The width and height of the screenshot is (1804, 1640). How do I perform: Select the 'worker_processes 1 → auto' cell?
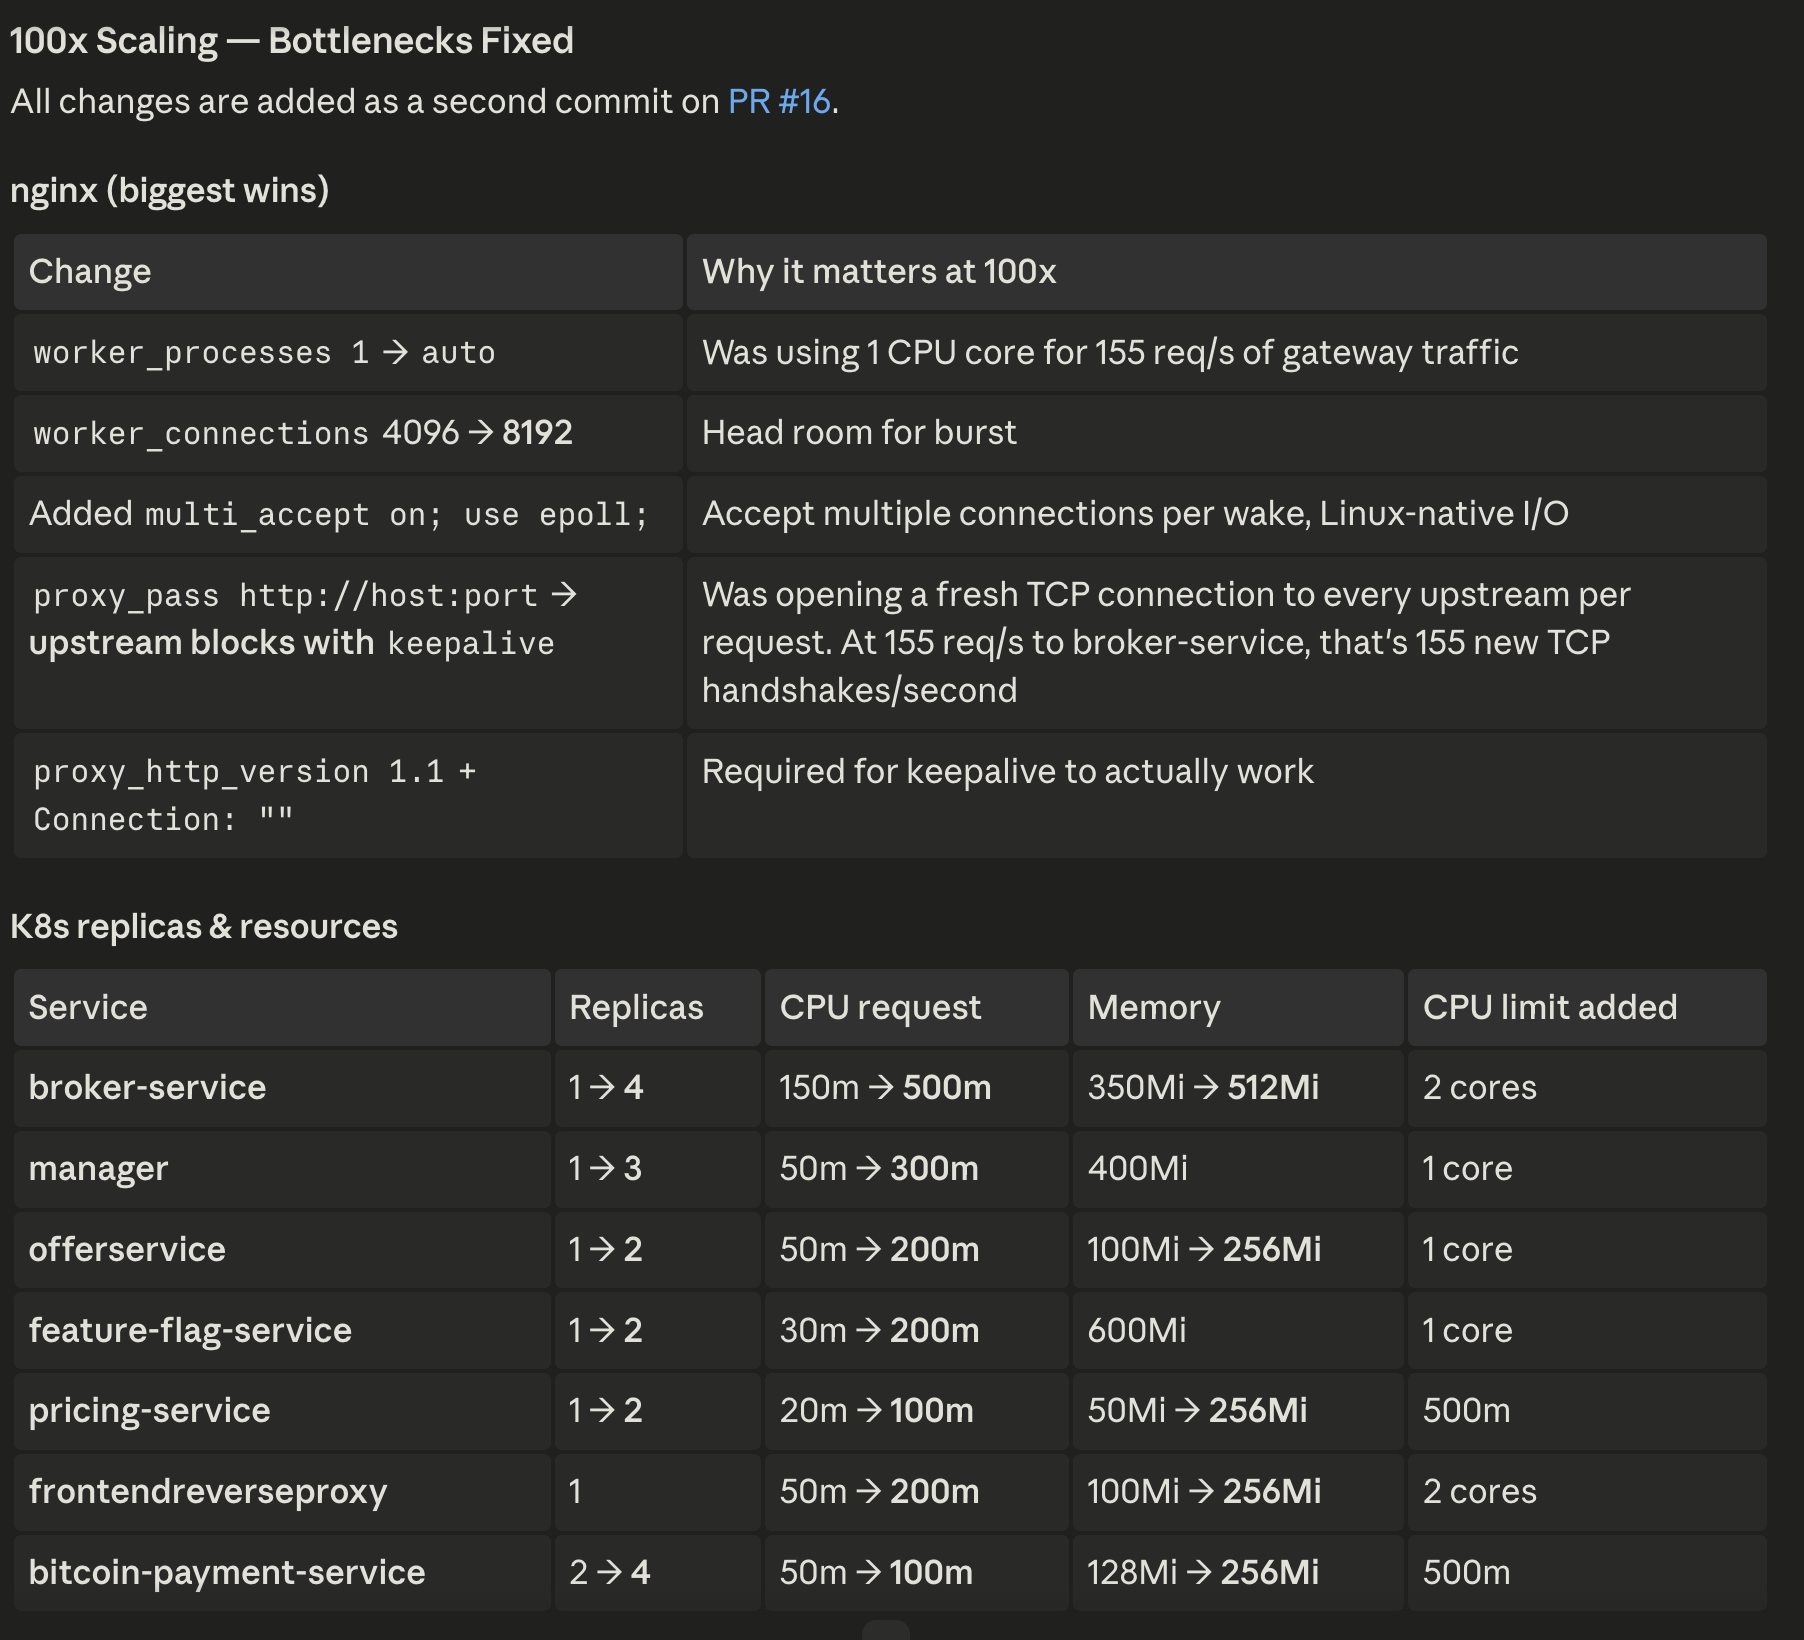coord(348,353)
